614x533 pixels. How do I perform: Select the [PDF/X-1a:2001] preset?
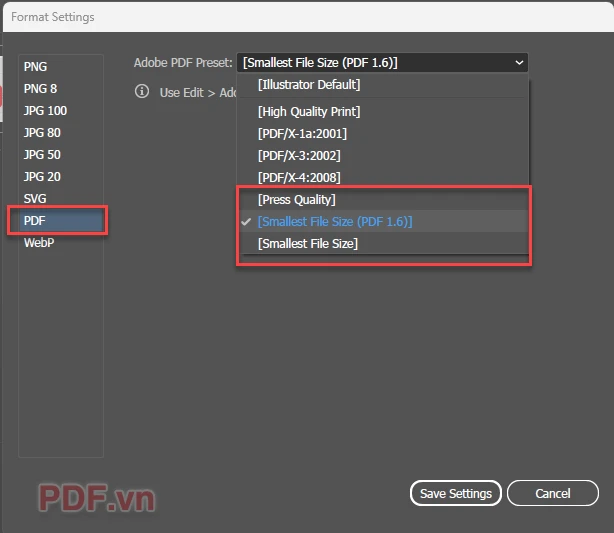383,134
